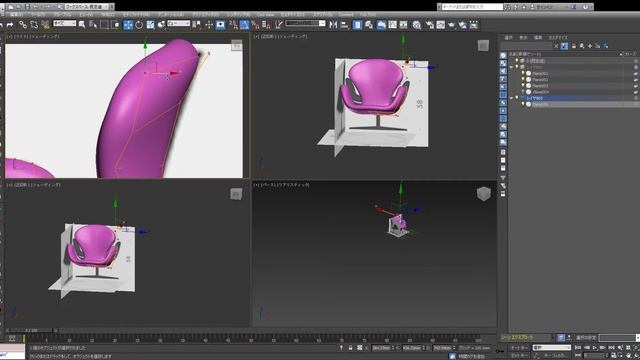Toggle visibility bulb for Plane003
640x360 pixels.
coord(523,86)
